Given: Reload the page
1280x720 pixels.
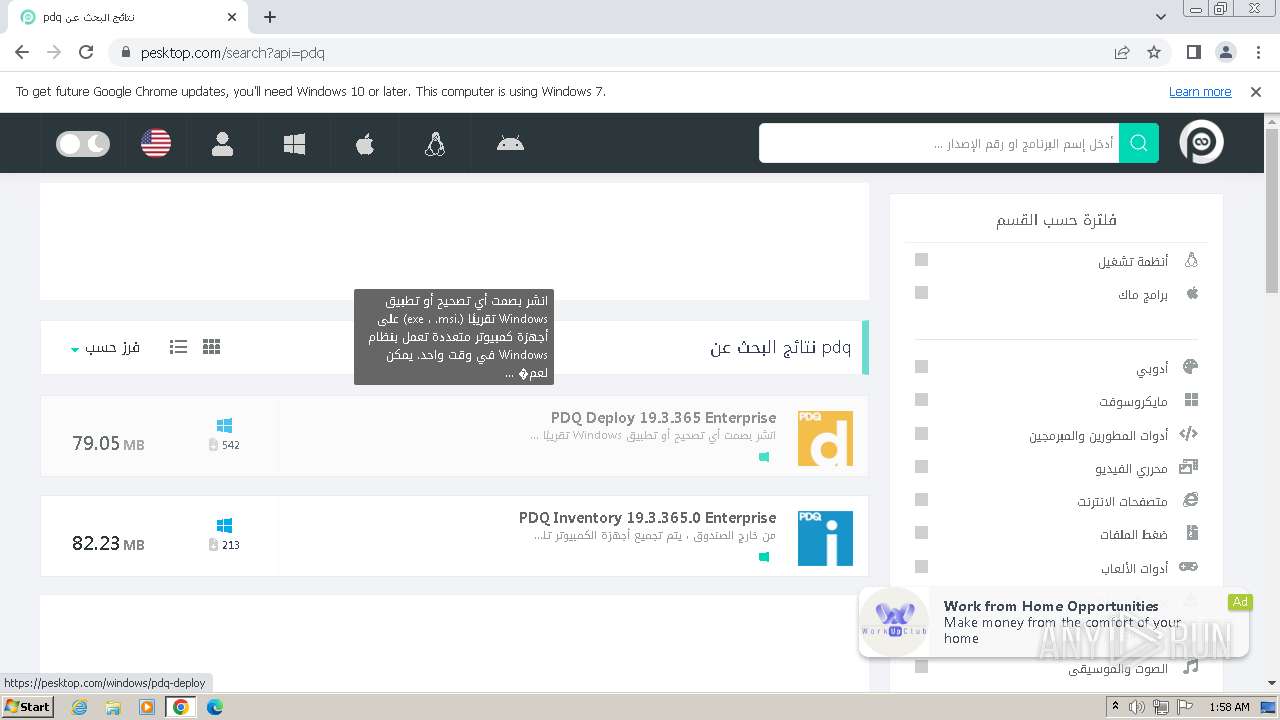Looking at the screenshot, I should (x=86, y=52).
